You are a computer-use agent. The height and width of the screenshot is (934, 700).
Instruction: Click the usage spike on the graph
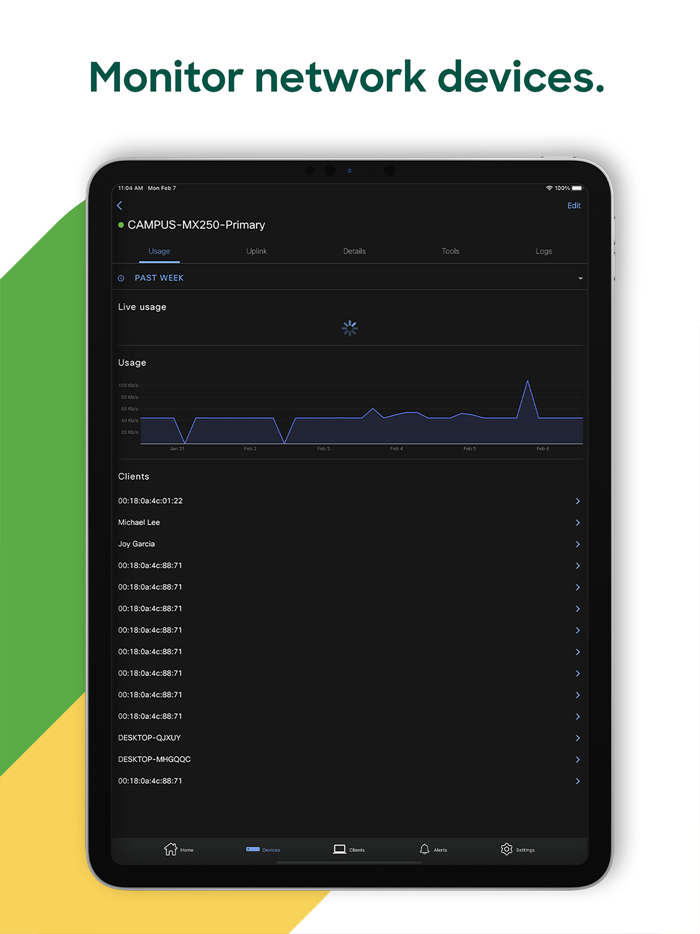[x=527, y=398]
